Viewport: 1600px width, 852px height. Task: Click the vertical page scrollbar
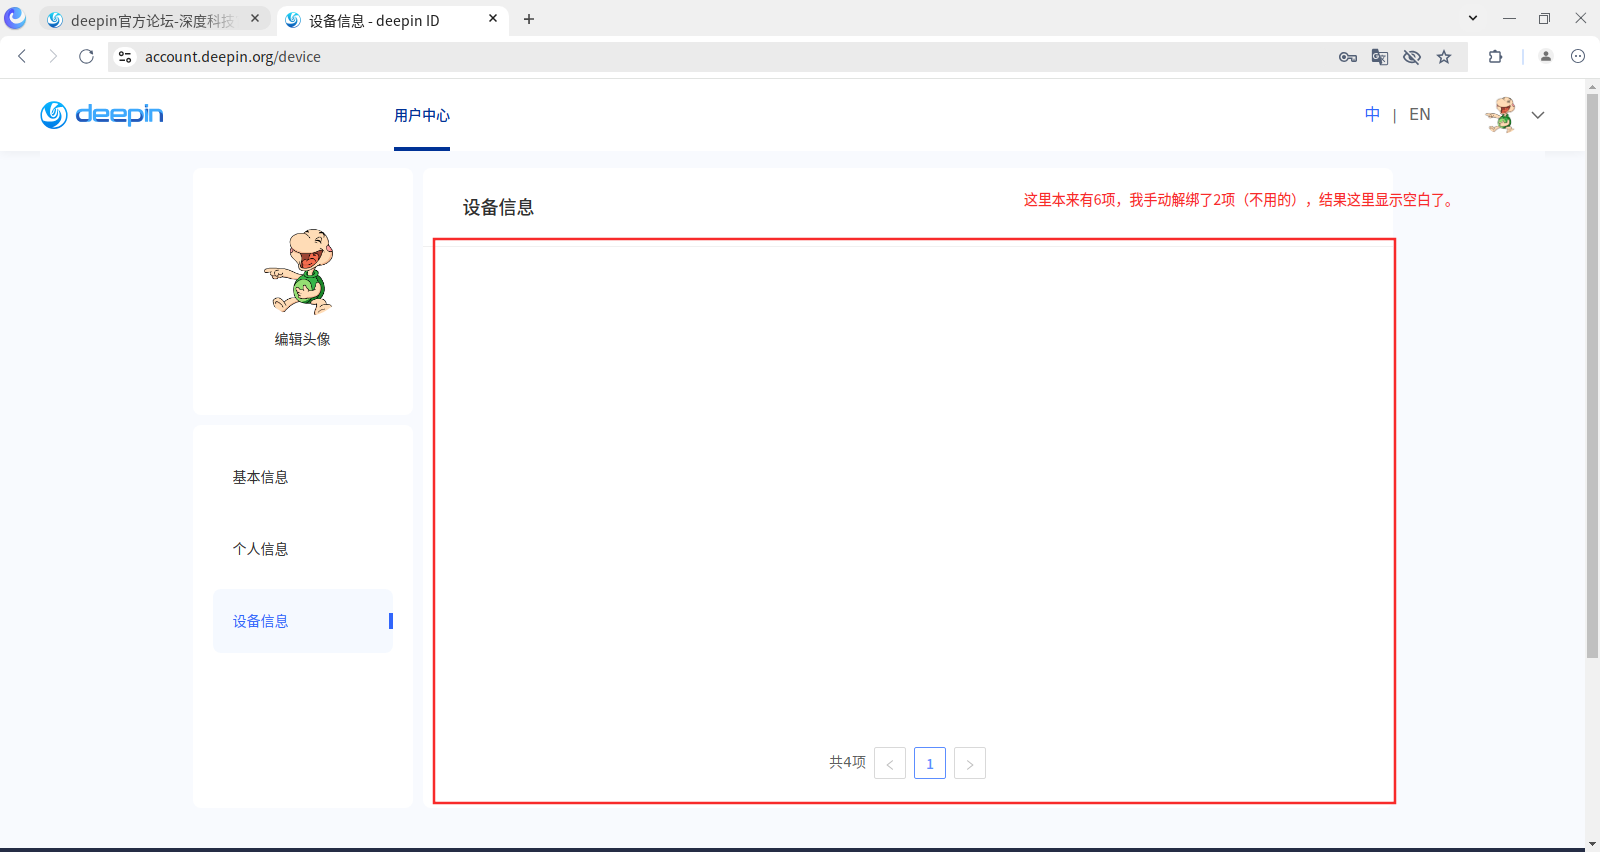tap(1592, 375)
